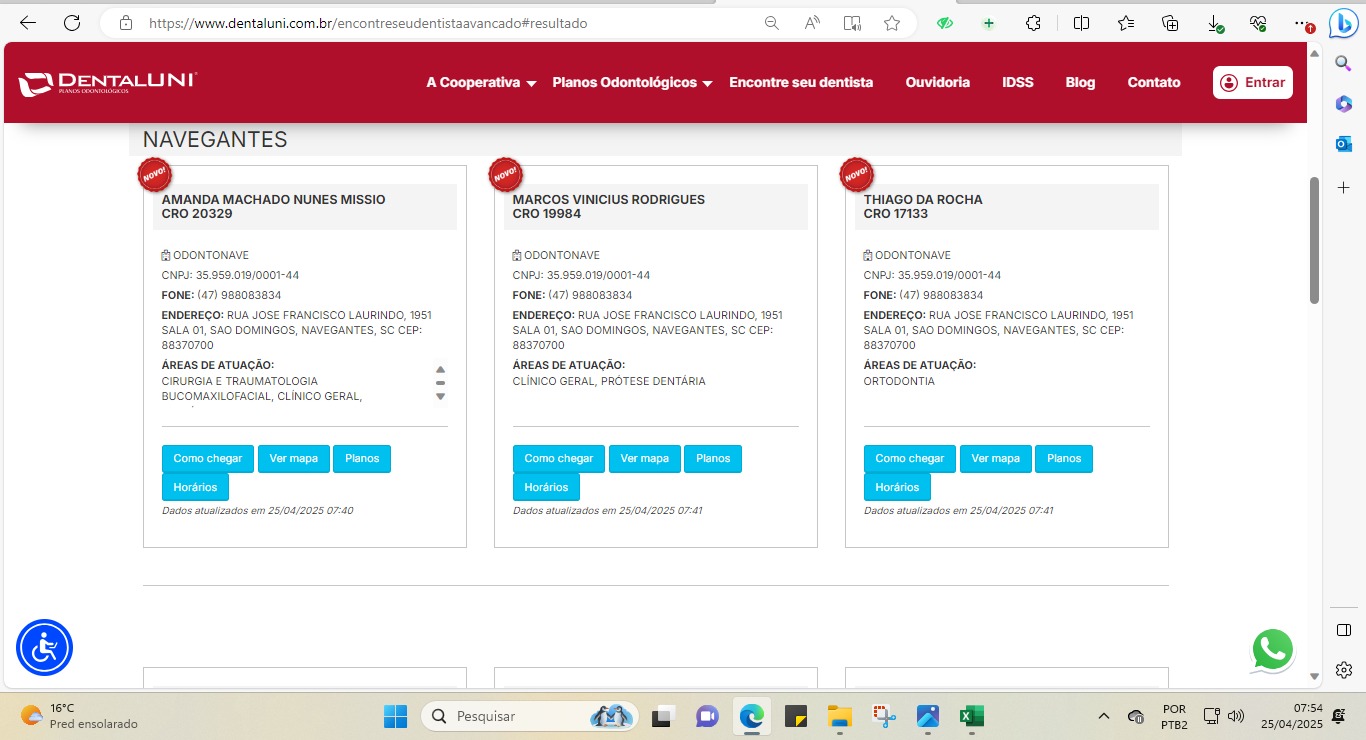Click Planos for Amanda Machado
Screen dimensions: 1366x740
362,458
